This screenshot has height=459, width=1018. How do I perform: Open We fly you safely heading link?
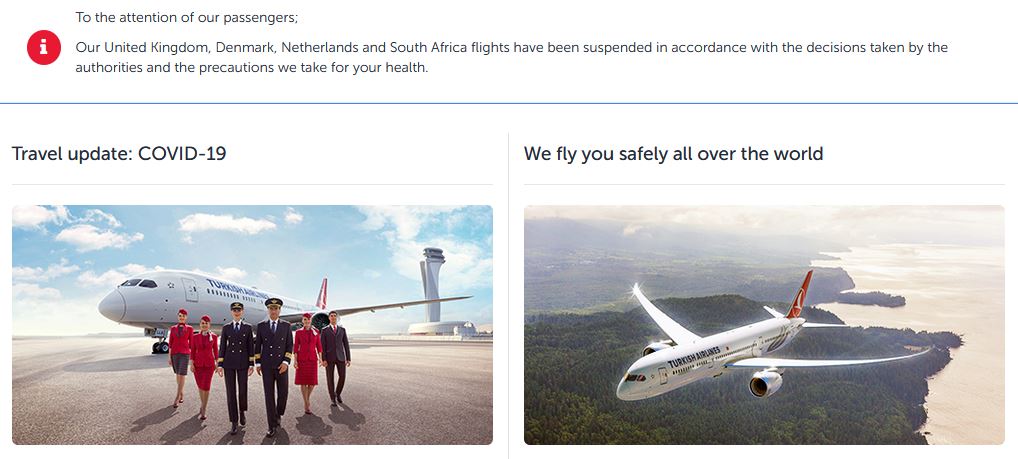click(673, 154)
